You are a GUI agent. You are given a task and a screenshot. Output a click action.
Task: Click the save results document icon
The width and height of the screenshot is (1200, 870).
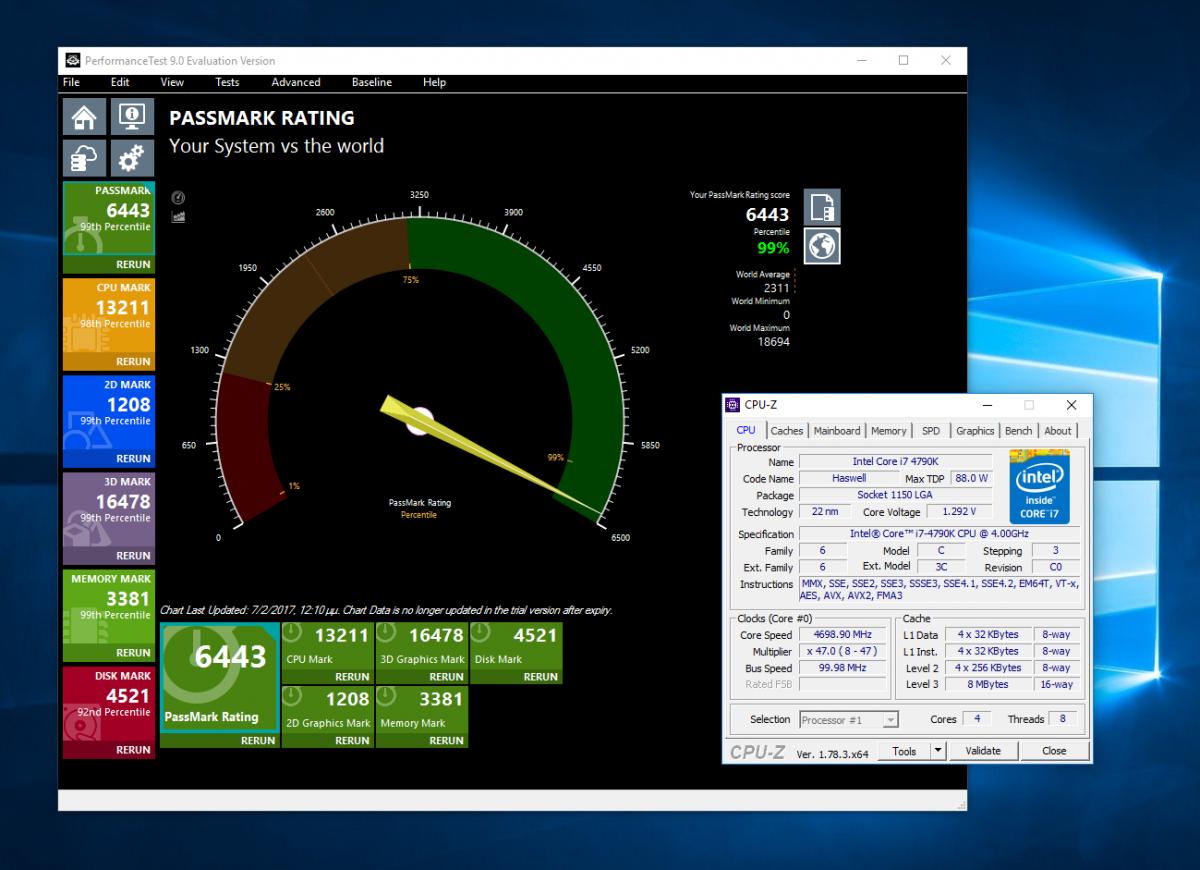[x=822, y=207]
